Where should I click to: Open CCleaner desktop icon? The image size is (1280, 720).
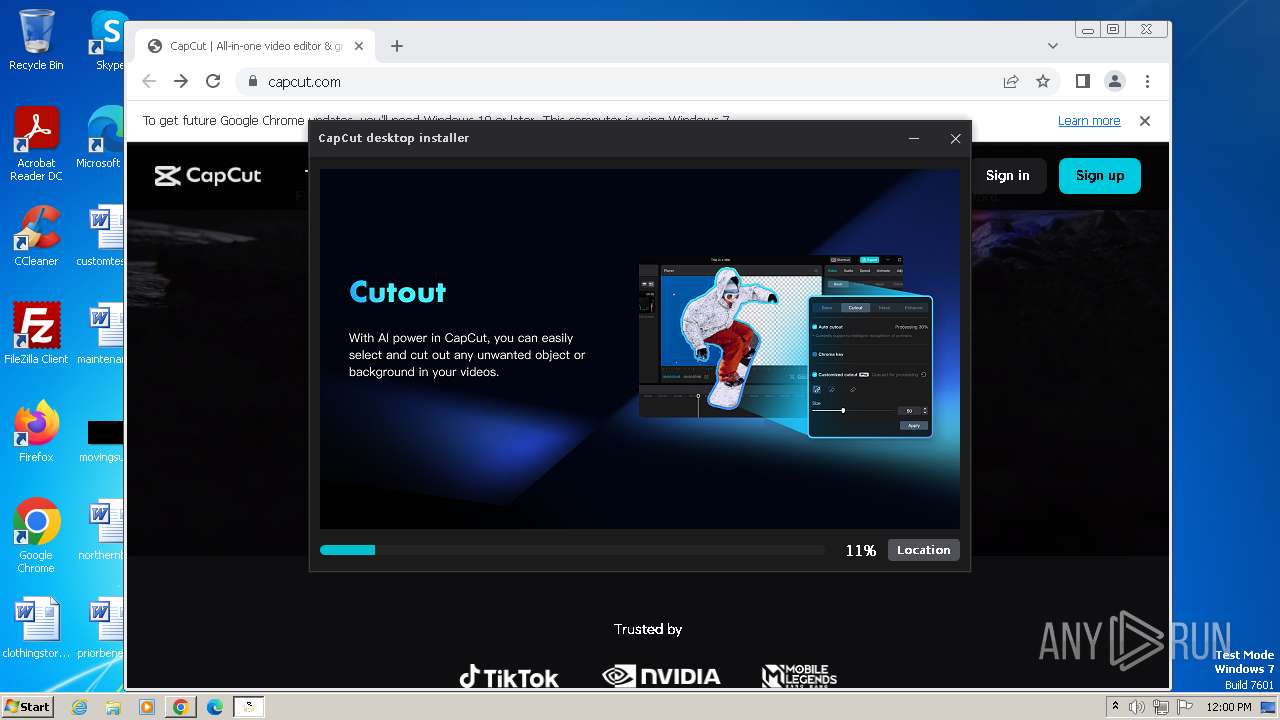click(36, 236)
